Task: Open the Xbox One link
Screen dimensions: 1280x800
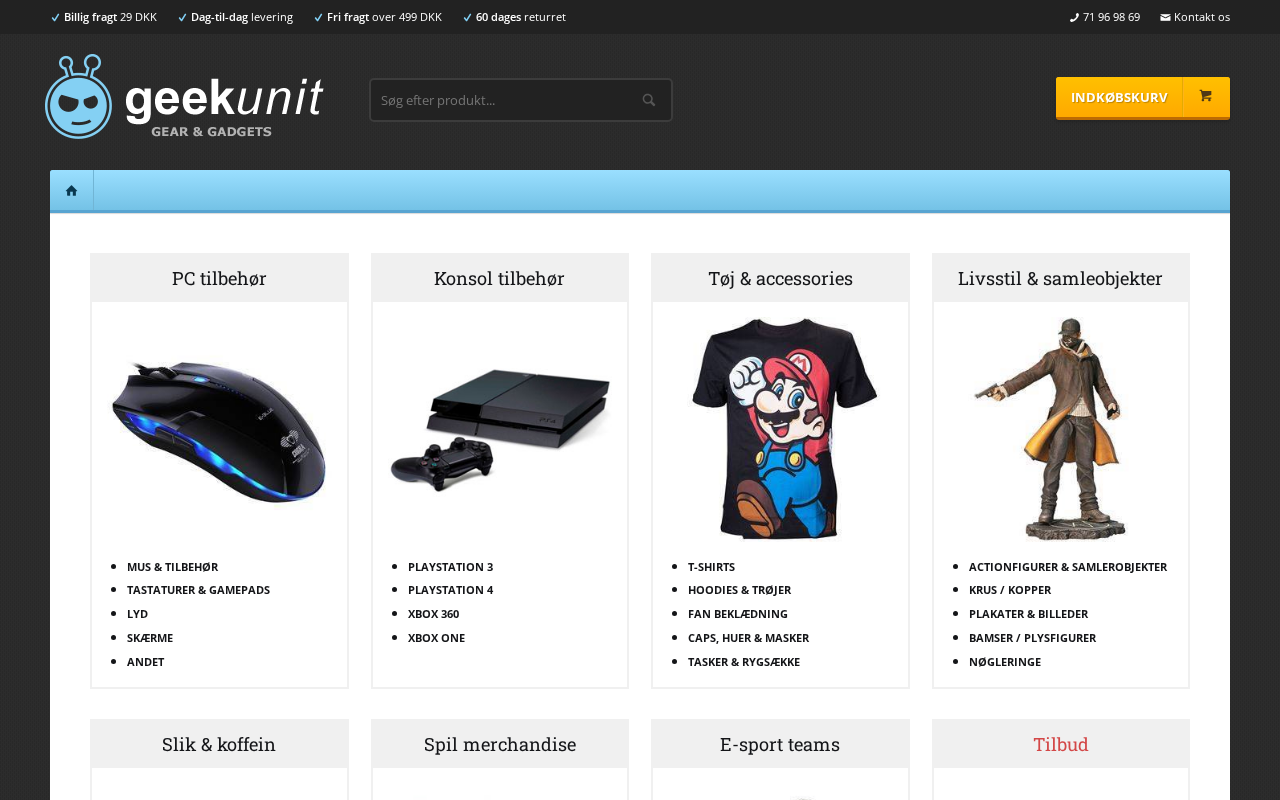Action: (x=436, y=638)
